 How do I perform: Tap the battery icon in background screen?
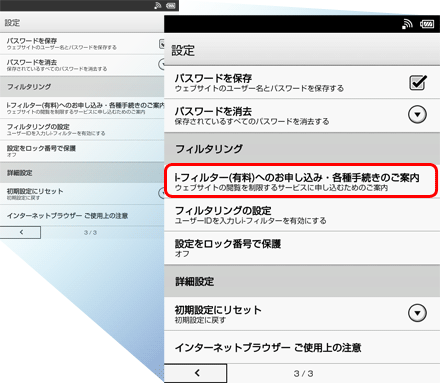[171, 6]
